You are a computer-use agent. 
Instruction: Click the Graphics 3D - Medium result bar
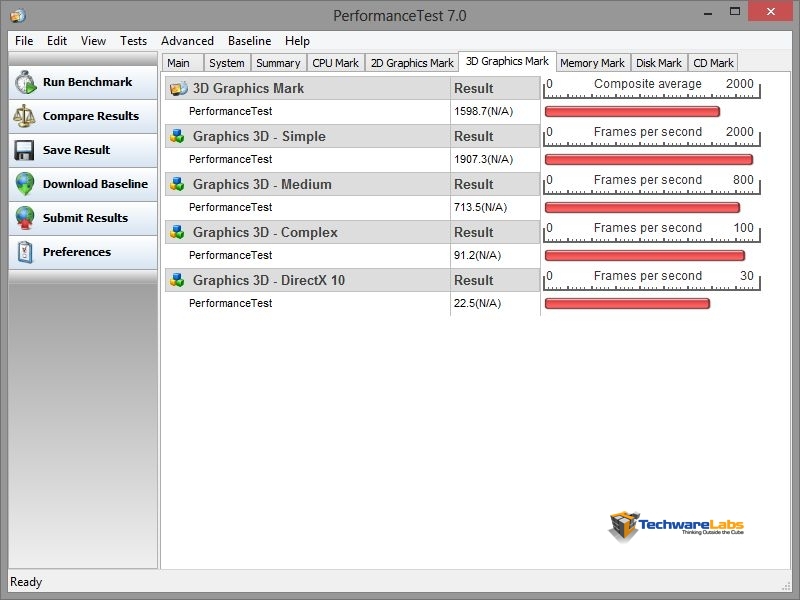[642, 208]
